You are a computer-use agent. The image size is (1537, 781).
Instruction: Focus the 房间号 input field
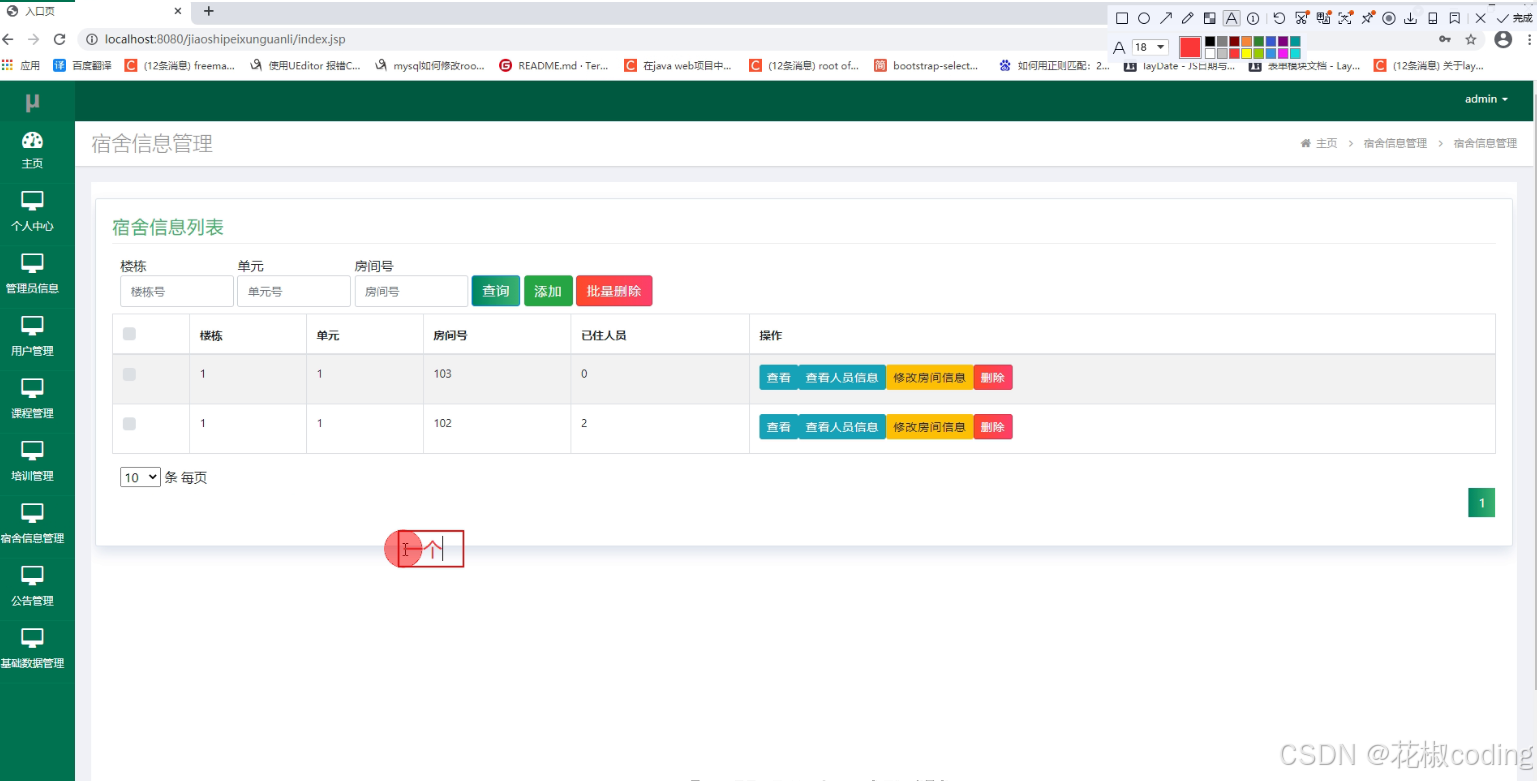click(411, 291)
